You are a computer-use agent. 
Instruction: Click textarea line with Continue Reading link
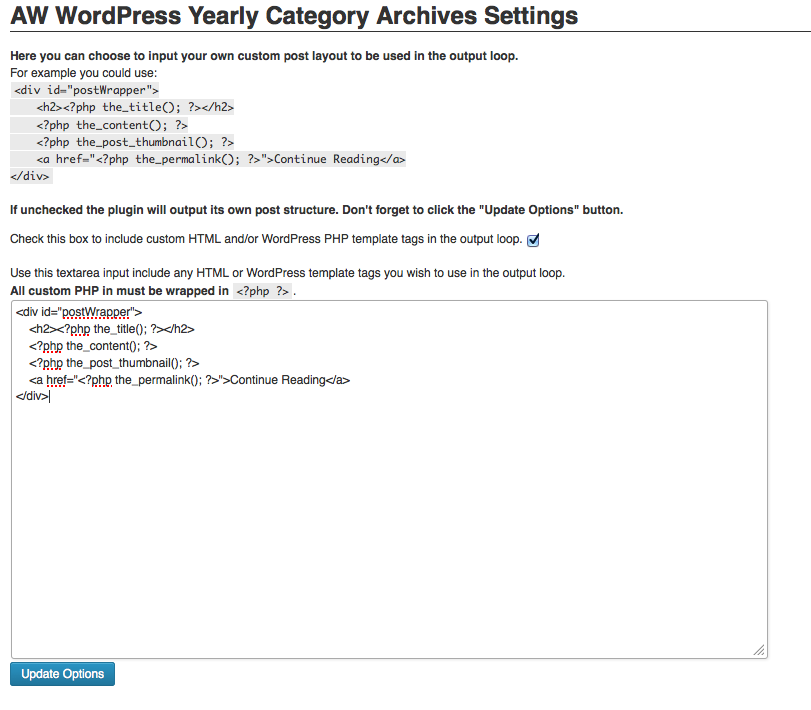189,380
